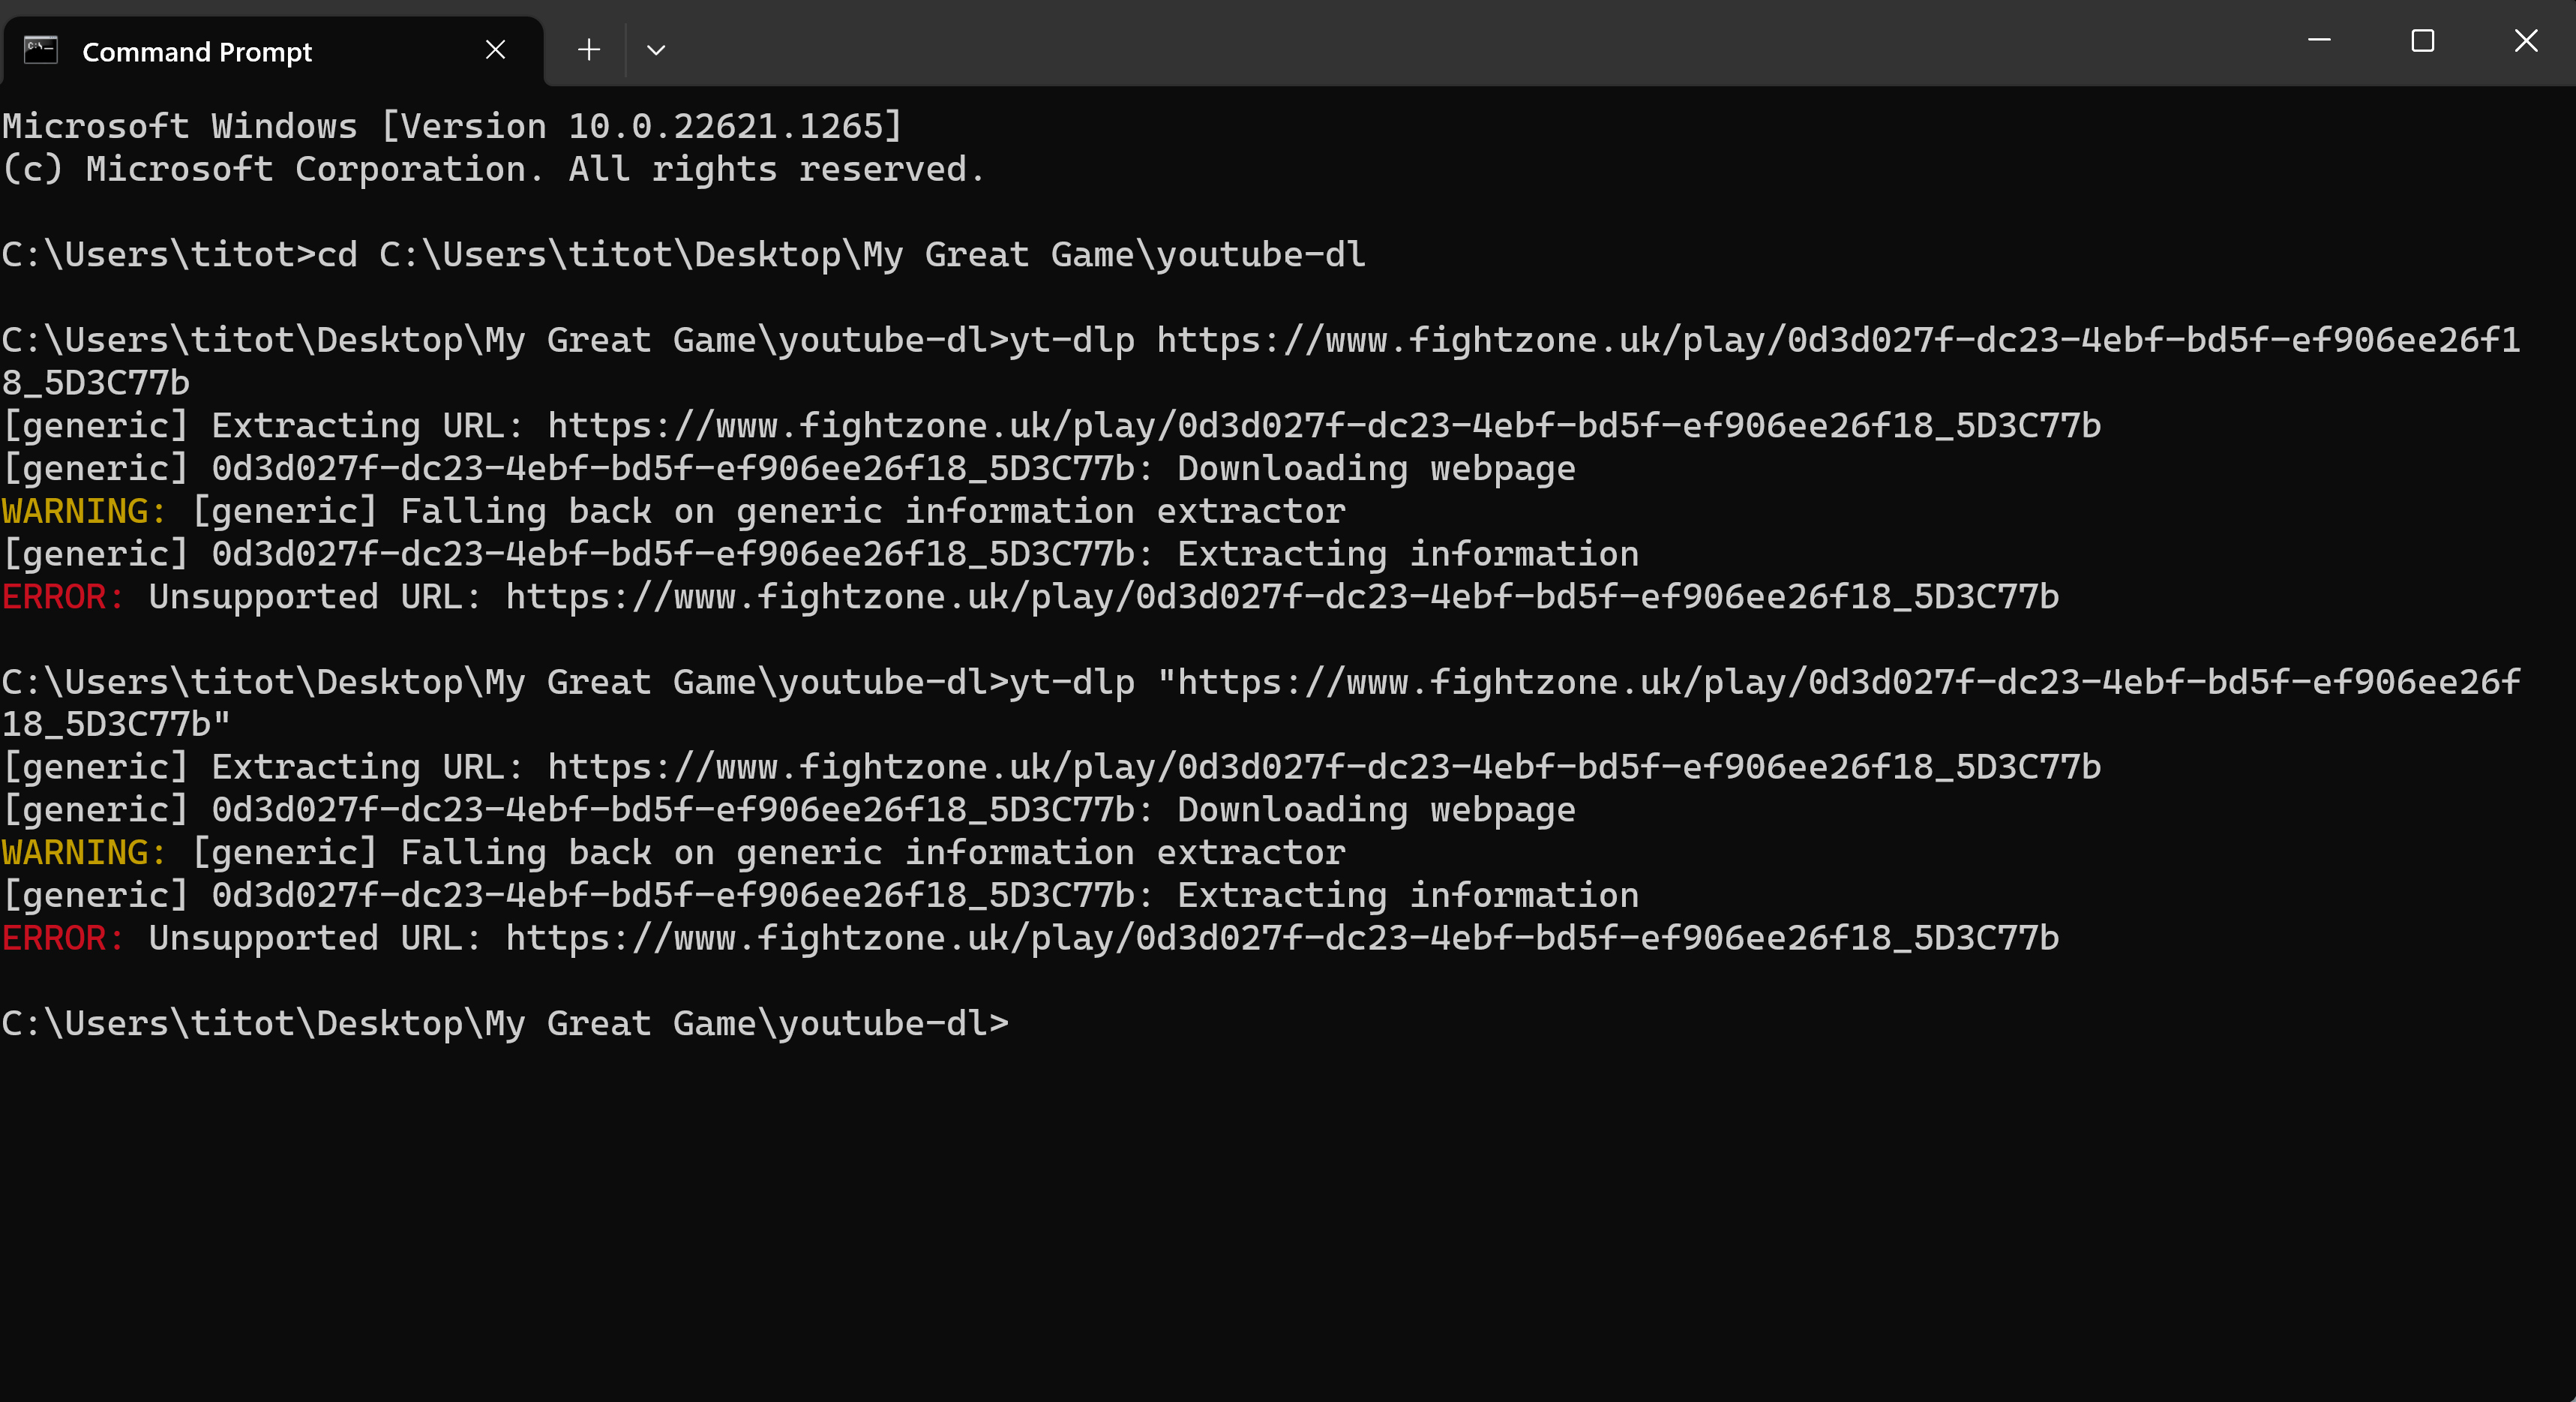Image resolution: width=2576 pixels, height=1402 pixels.
Task: Close the Command Prompt tab
Action: [495, 50]
